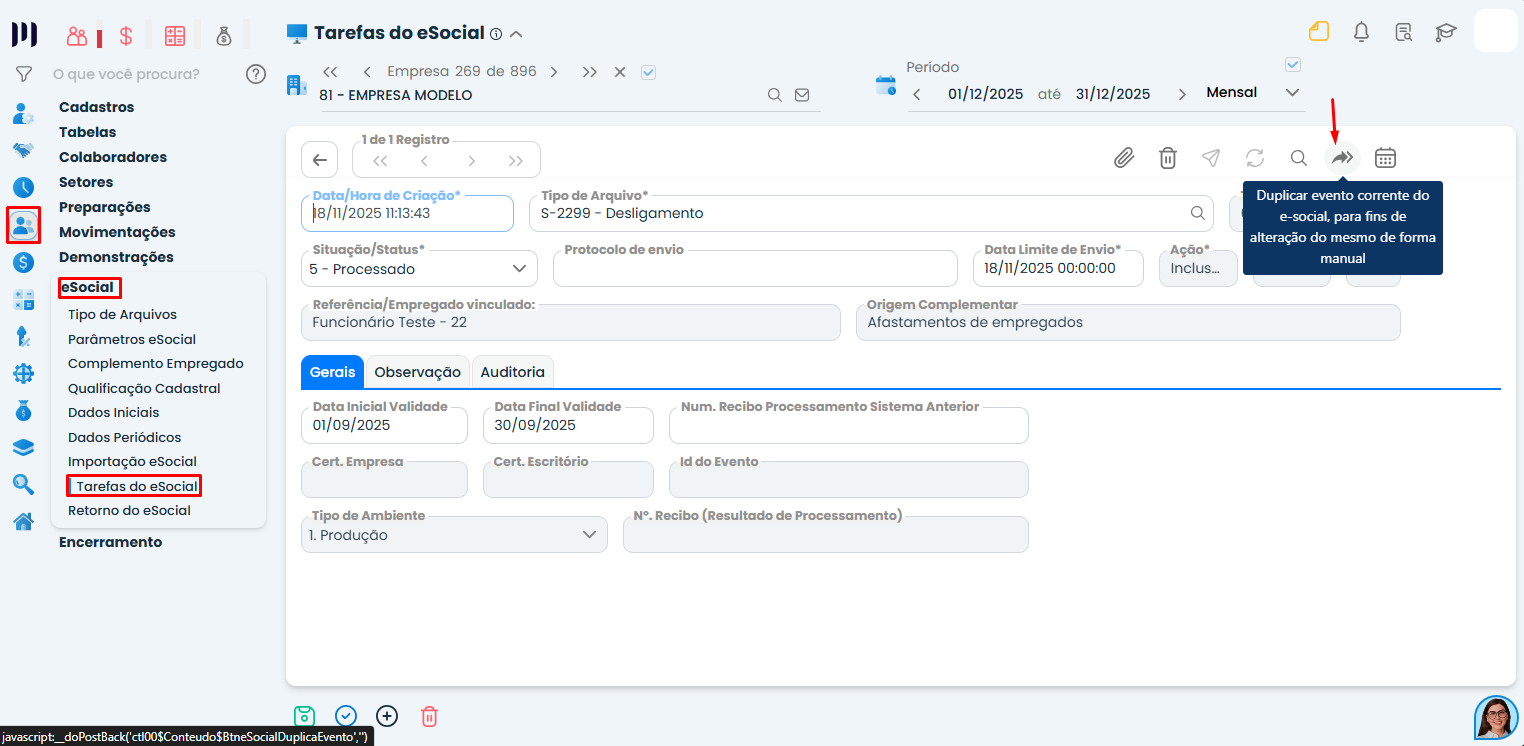Click the paper plane send icon
Viewport: 1524px width, 746px height.
[x=1211, y=158]
